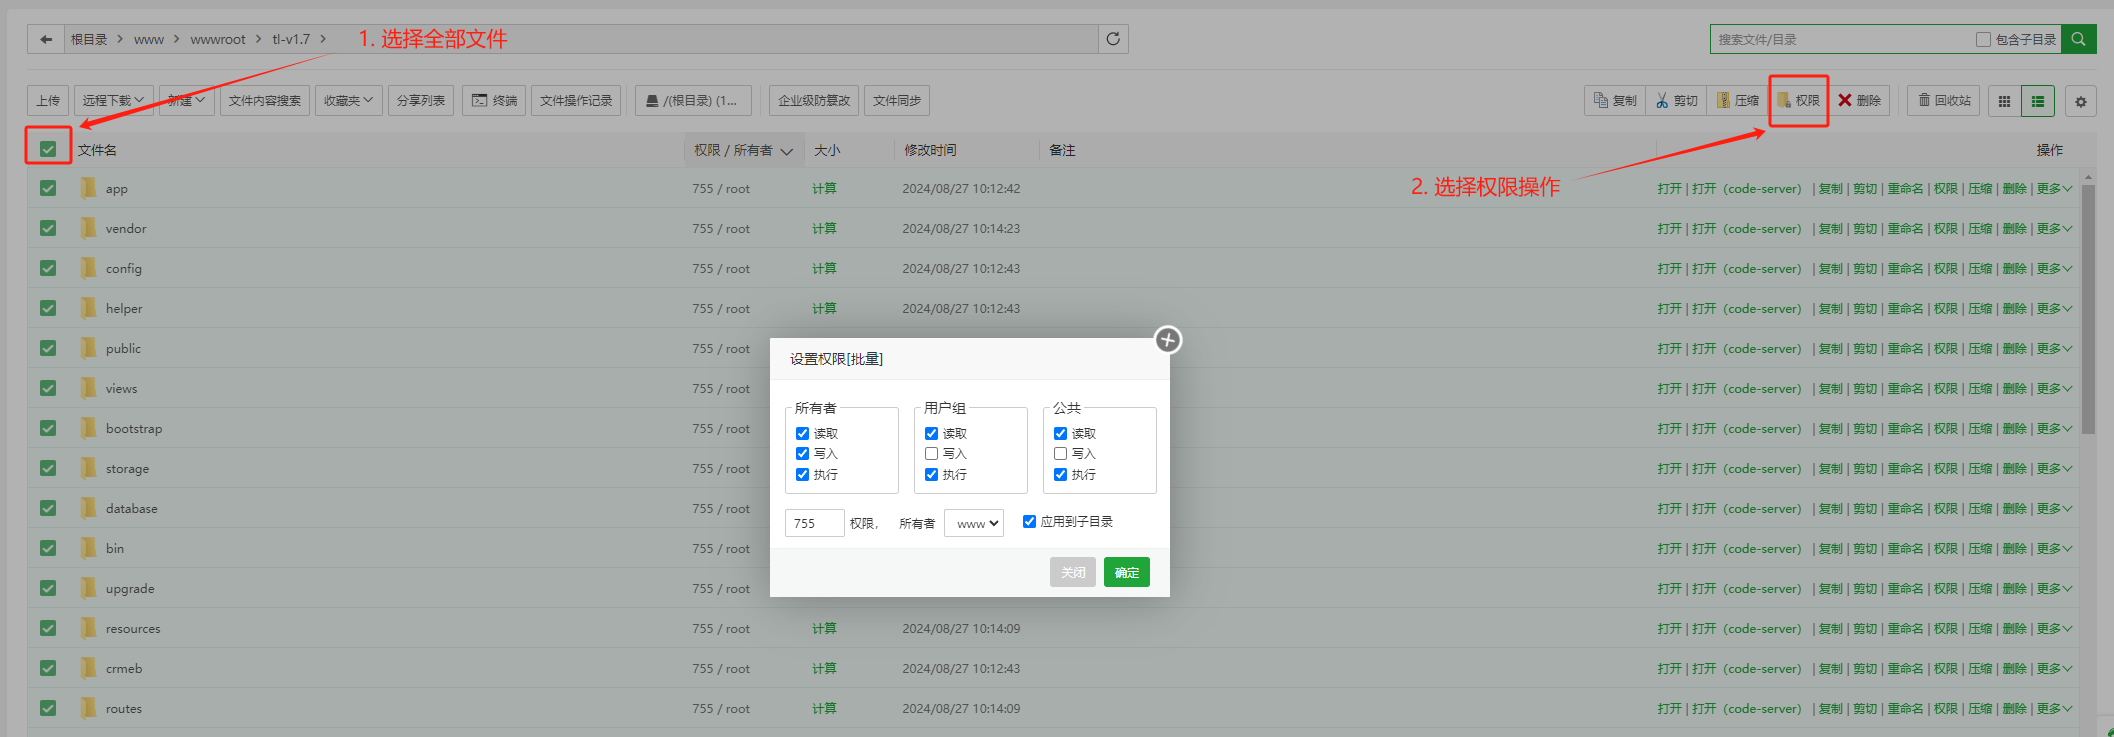Open the 终端 terminal
The height and width of the screenshot is (737, 2114).
point(494,101)
